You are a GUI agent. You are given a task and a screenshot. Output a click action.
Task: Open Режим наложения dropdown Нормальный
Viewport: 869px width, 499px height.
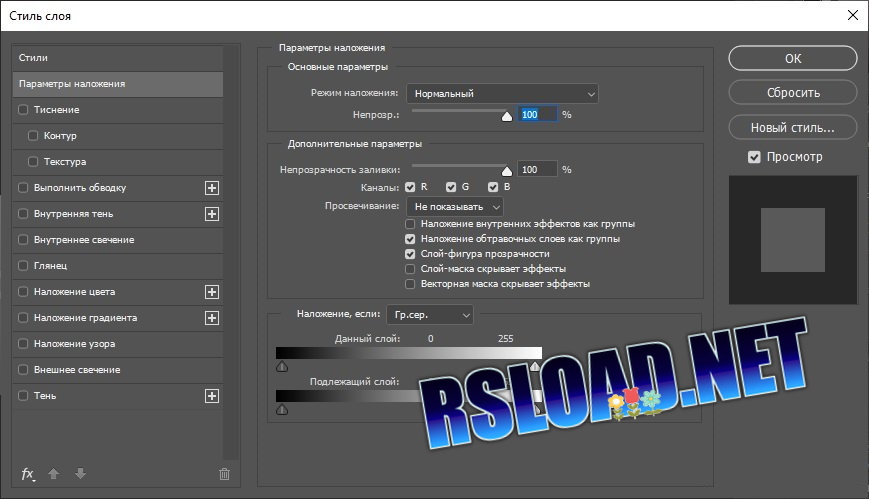503,94
